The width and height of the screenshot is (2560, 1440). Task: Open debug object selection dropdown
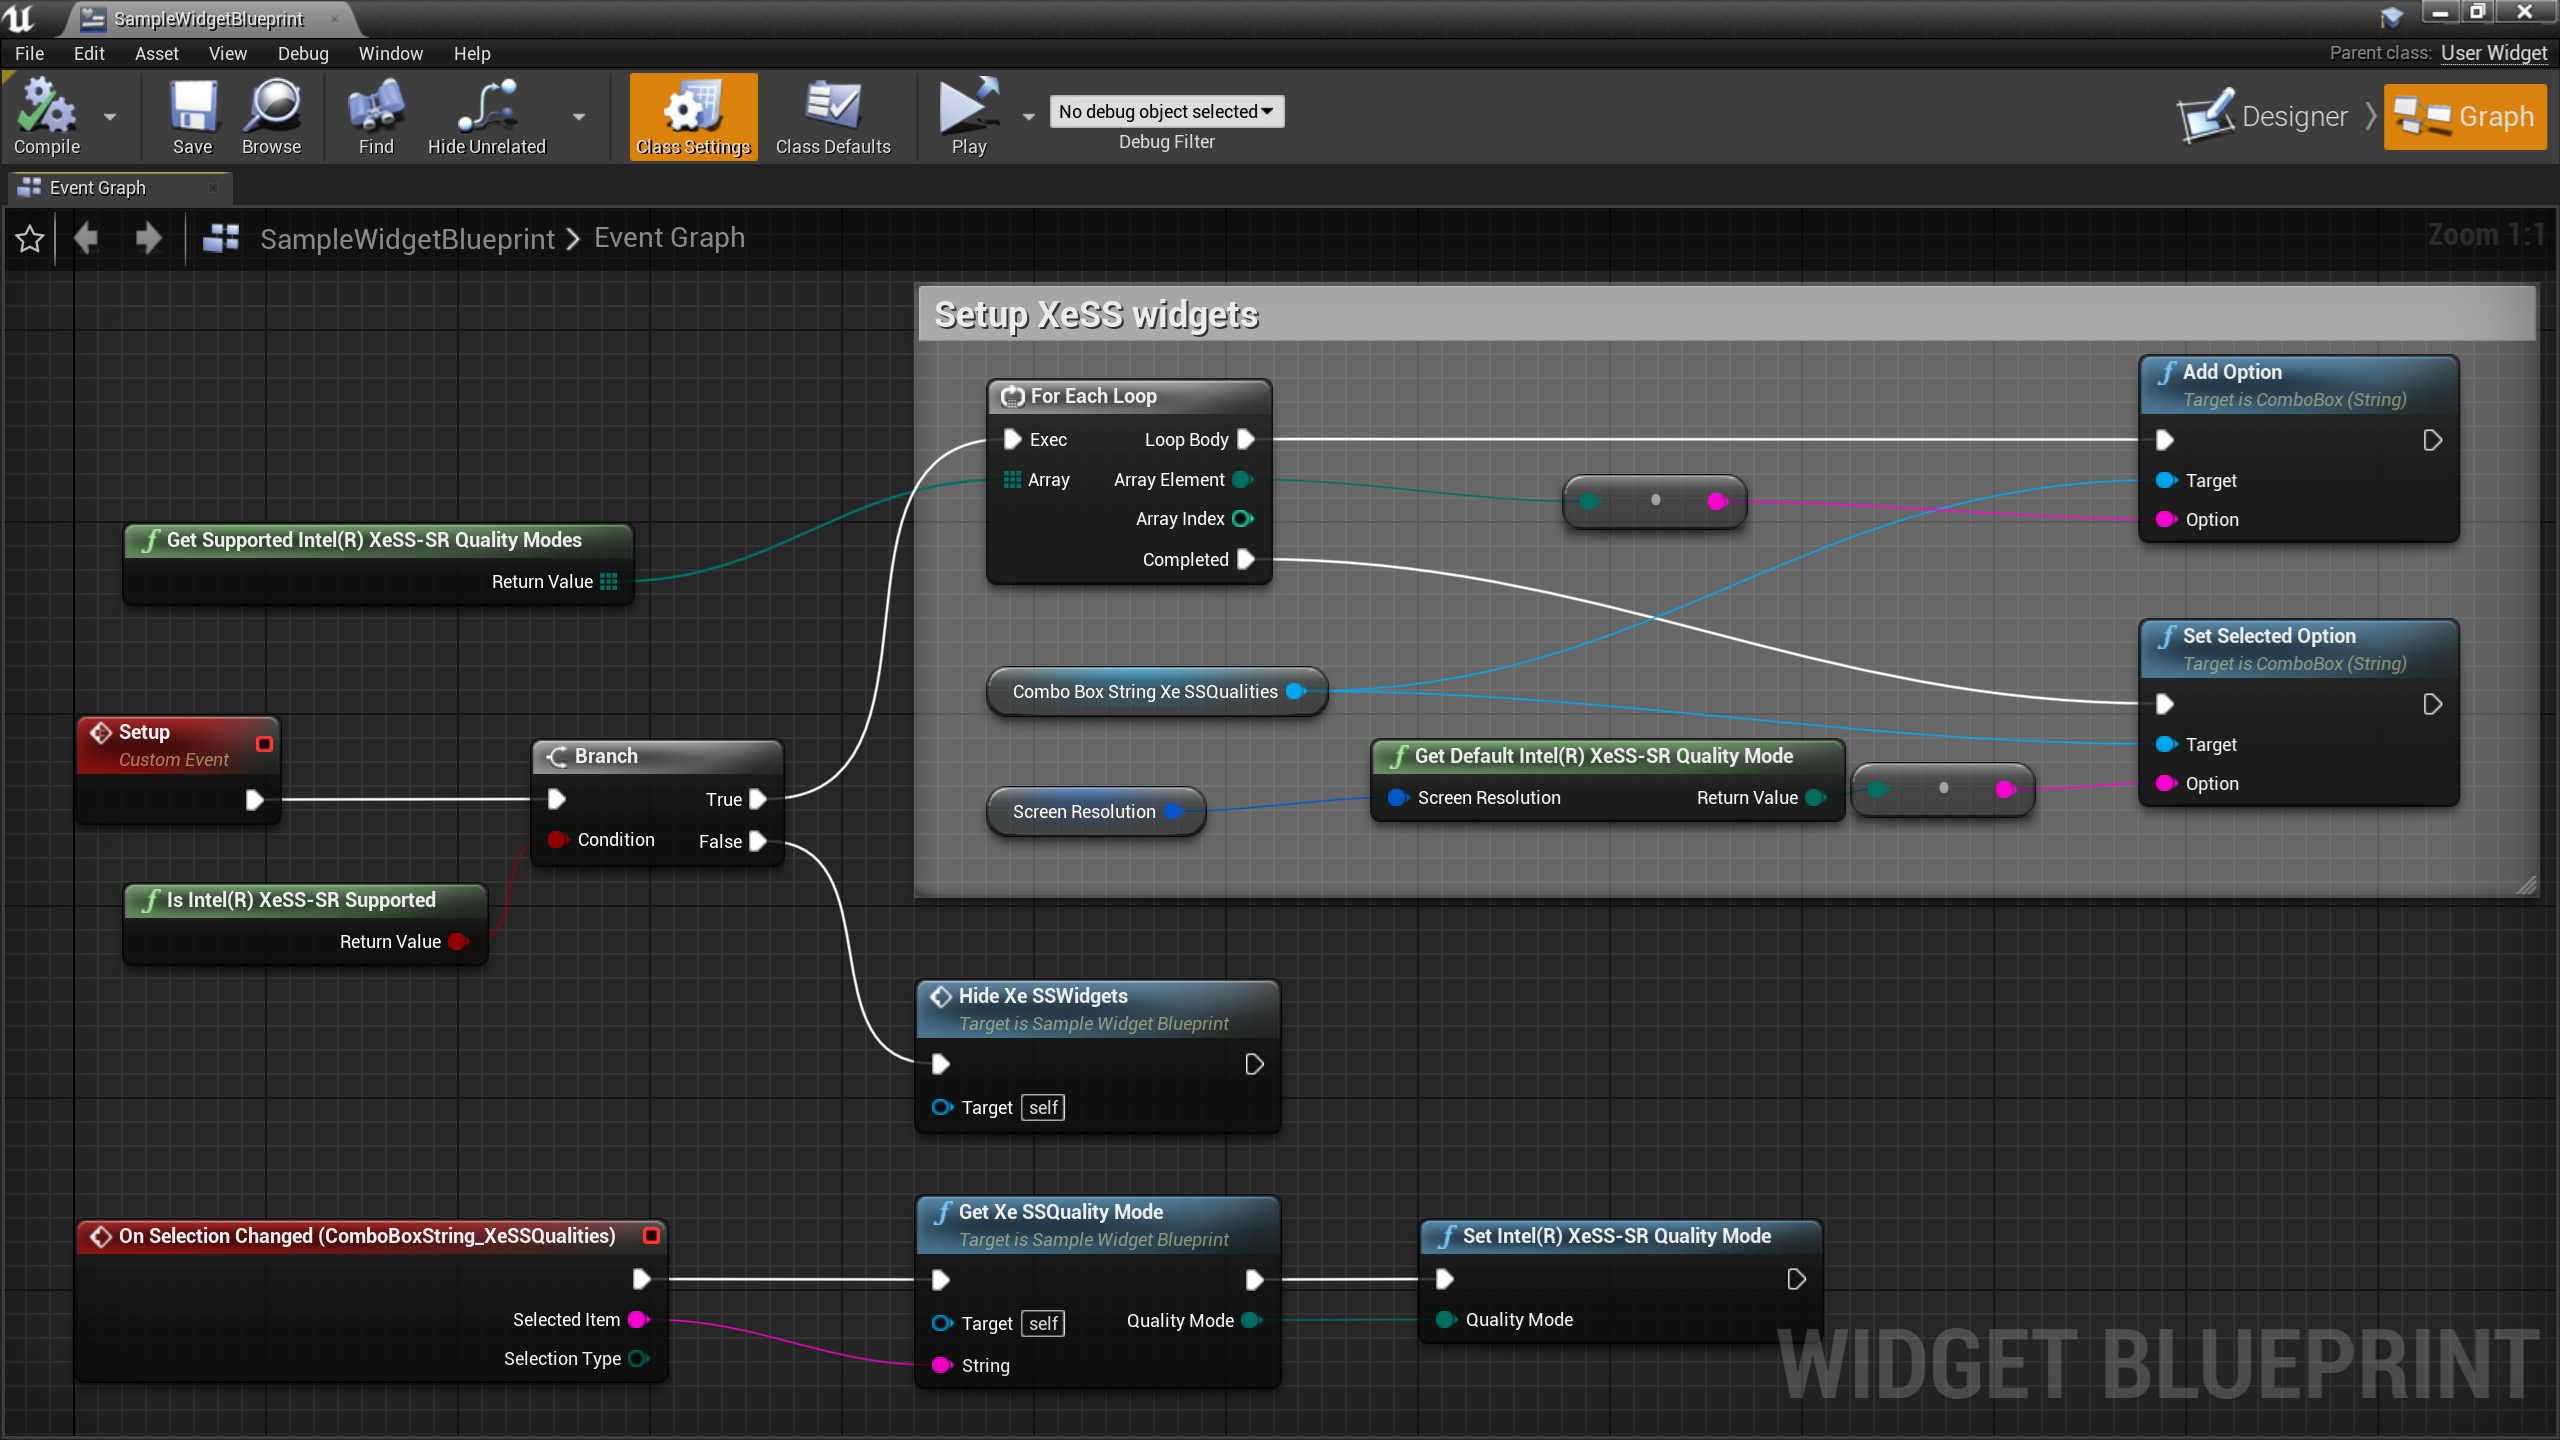[1166, 111]
